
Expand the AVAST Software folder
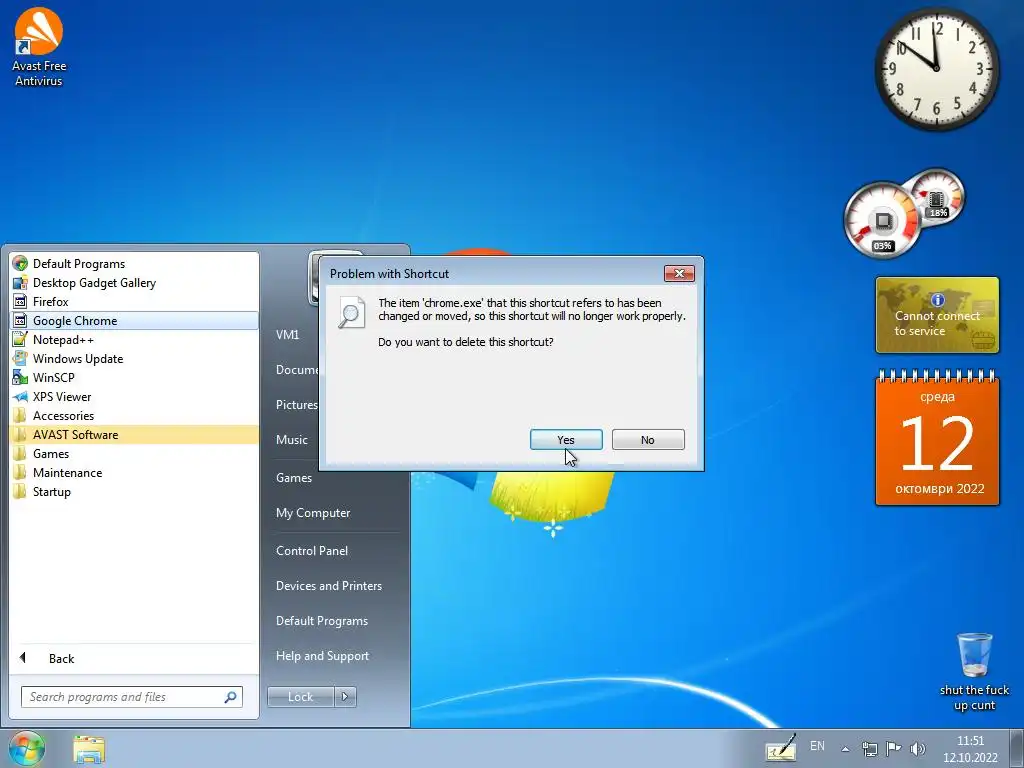[135, 434]
